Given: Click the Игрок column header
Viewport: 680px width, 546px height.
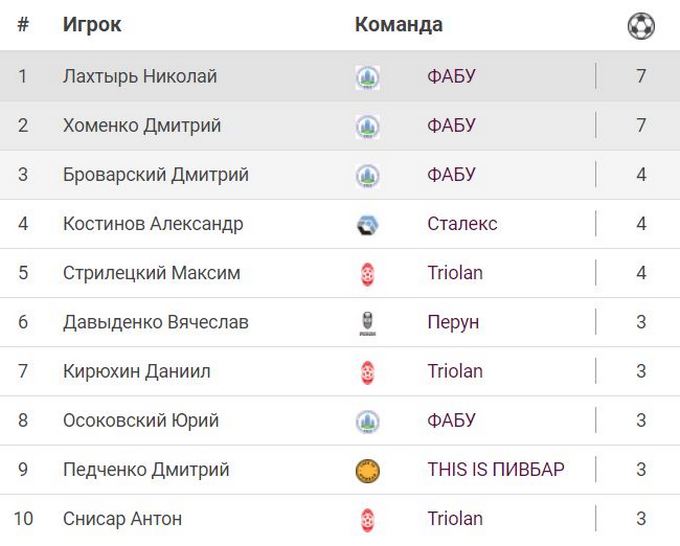Looking at the screenshot, I should click(x=92, y=25).
